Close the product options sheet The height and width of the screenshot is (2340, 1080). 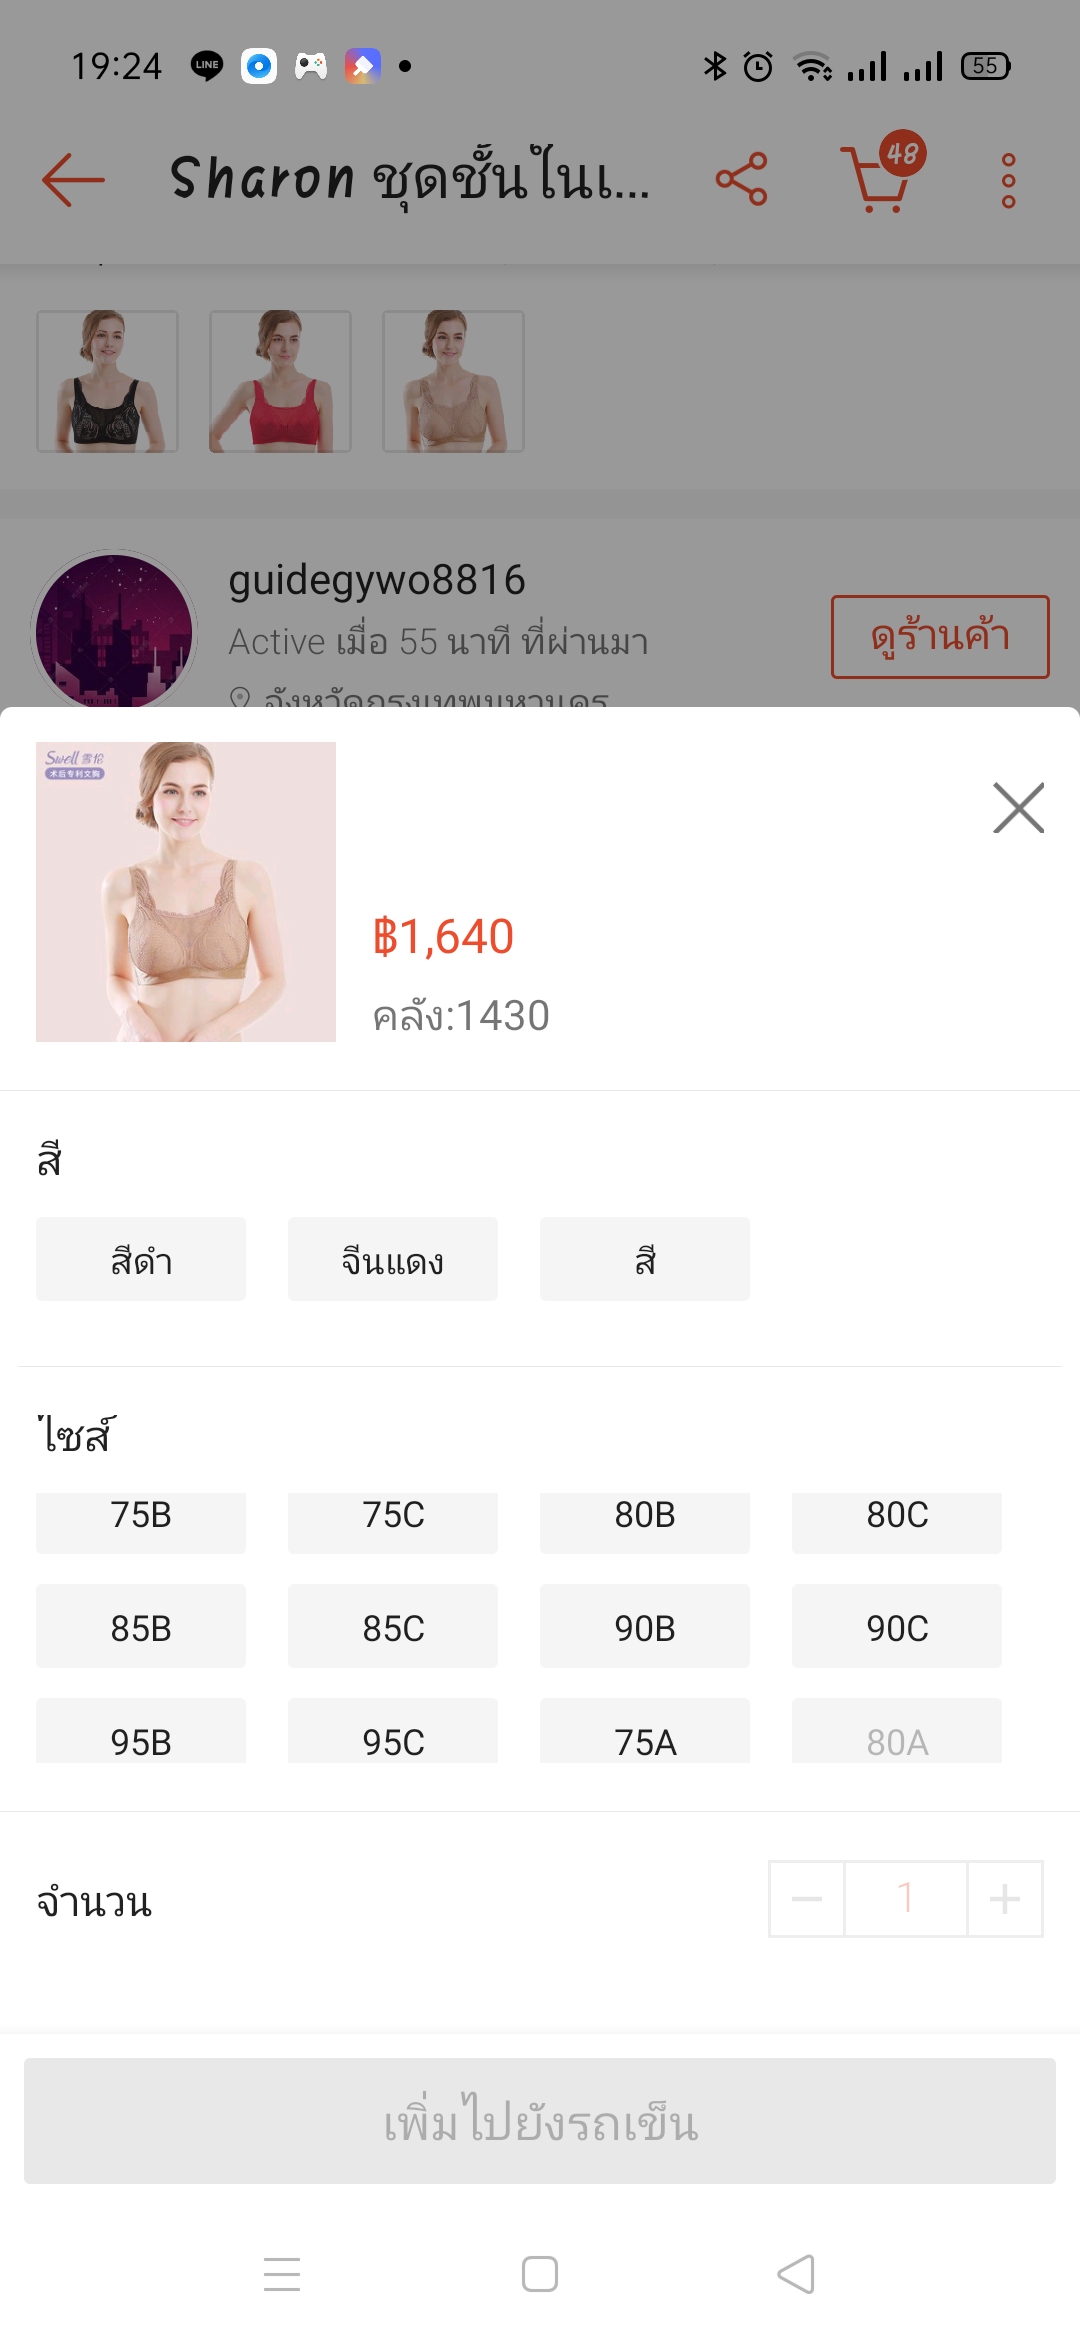[x=1018, y=808]
